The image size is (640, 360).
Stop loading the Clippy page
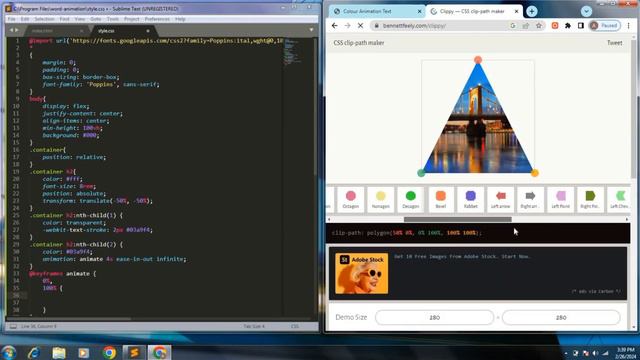coord(360,25)
